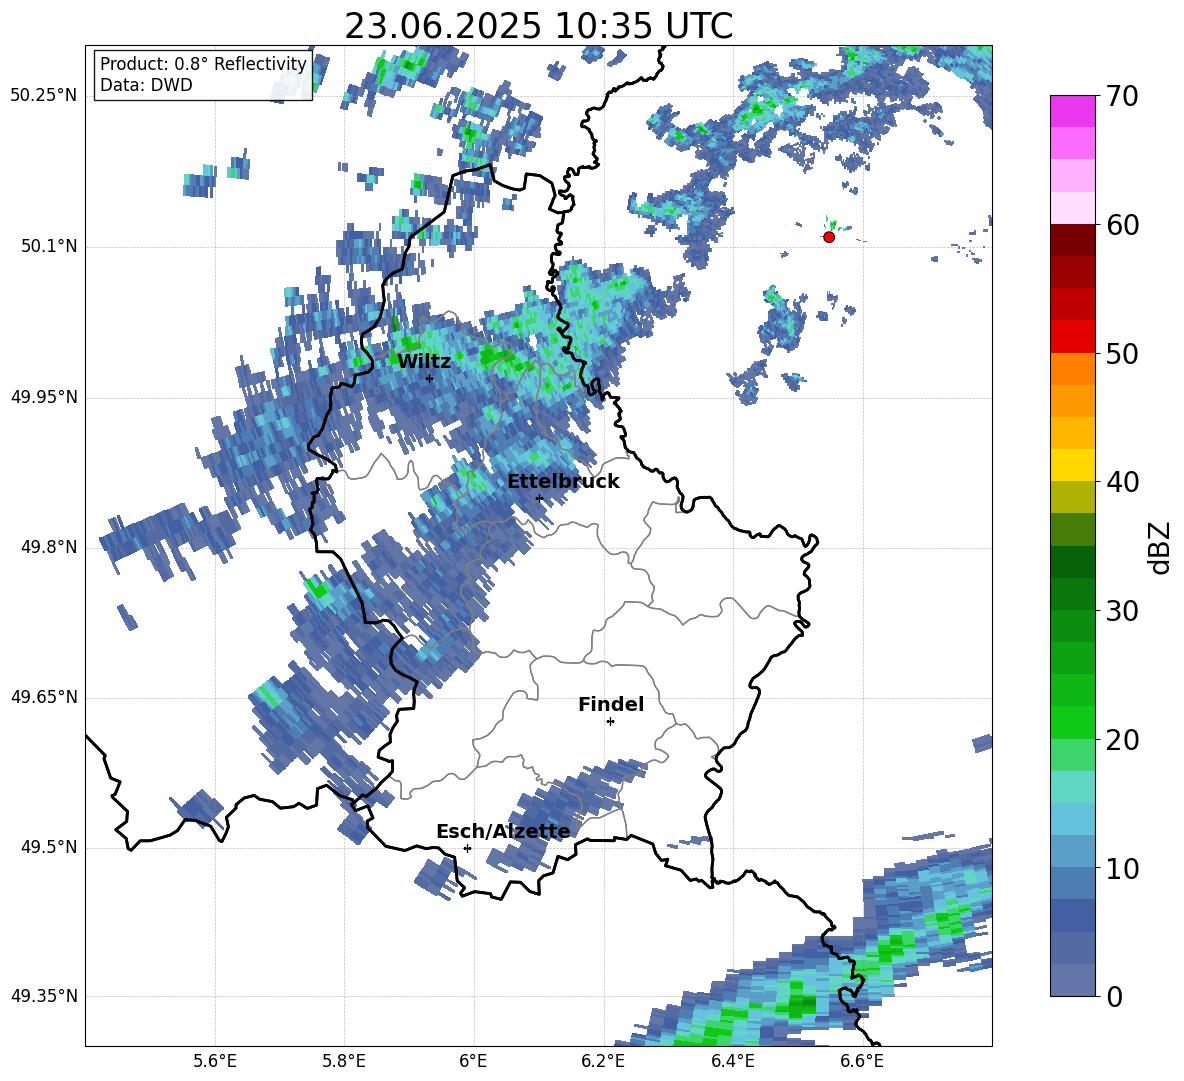Click the 6.2°E longitude label
Image resolution: width=1184 pixels, height=1081 pixels.
tap(603, 1061)
